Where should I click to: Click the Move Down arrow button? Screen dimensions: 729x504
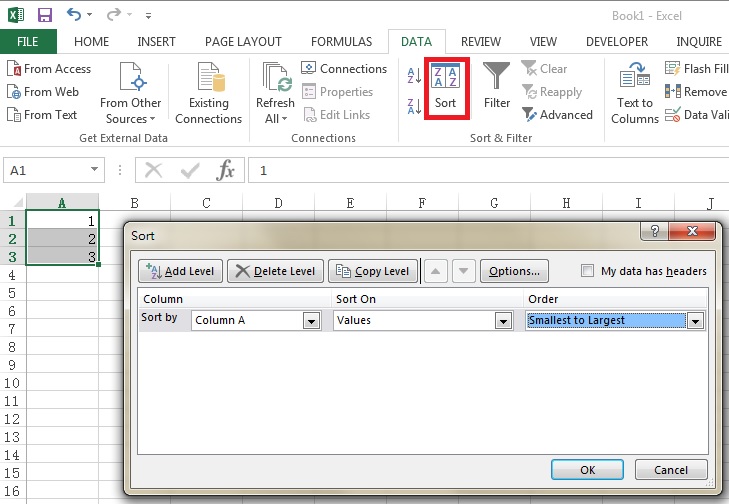(464, 271)
